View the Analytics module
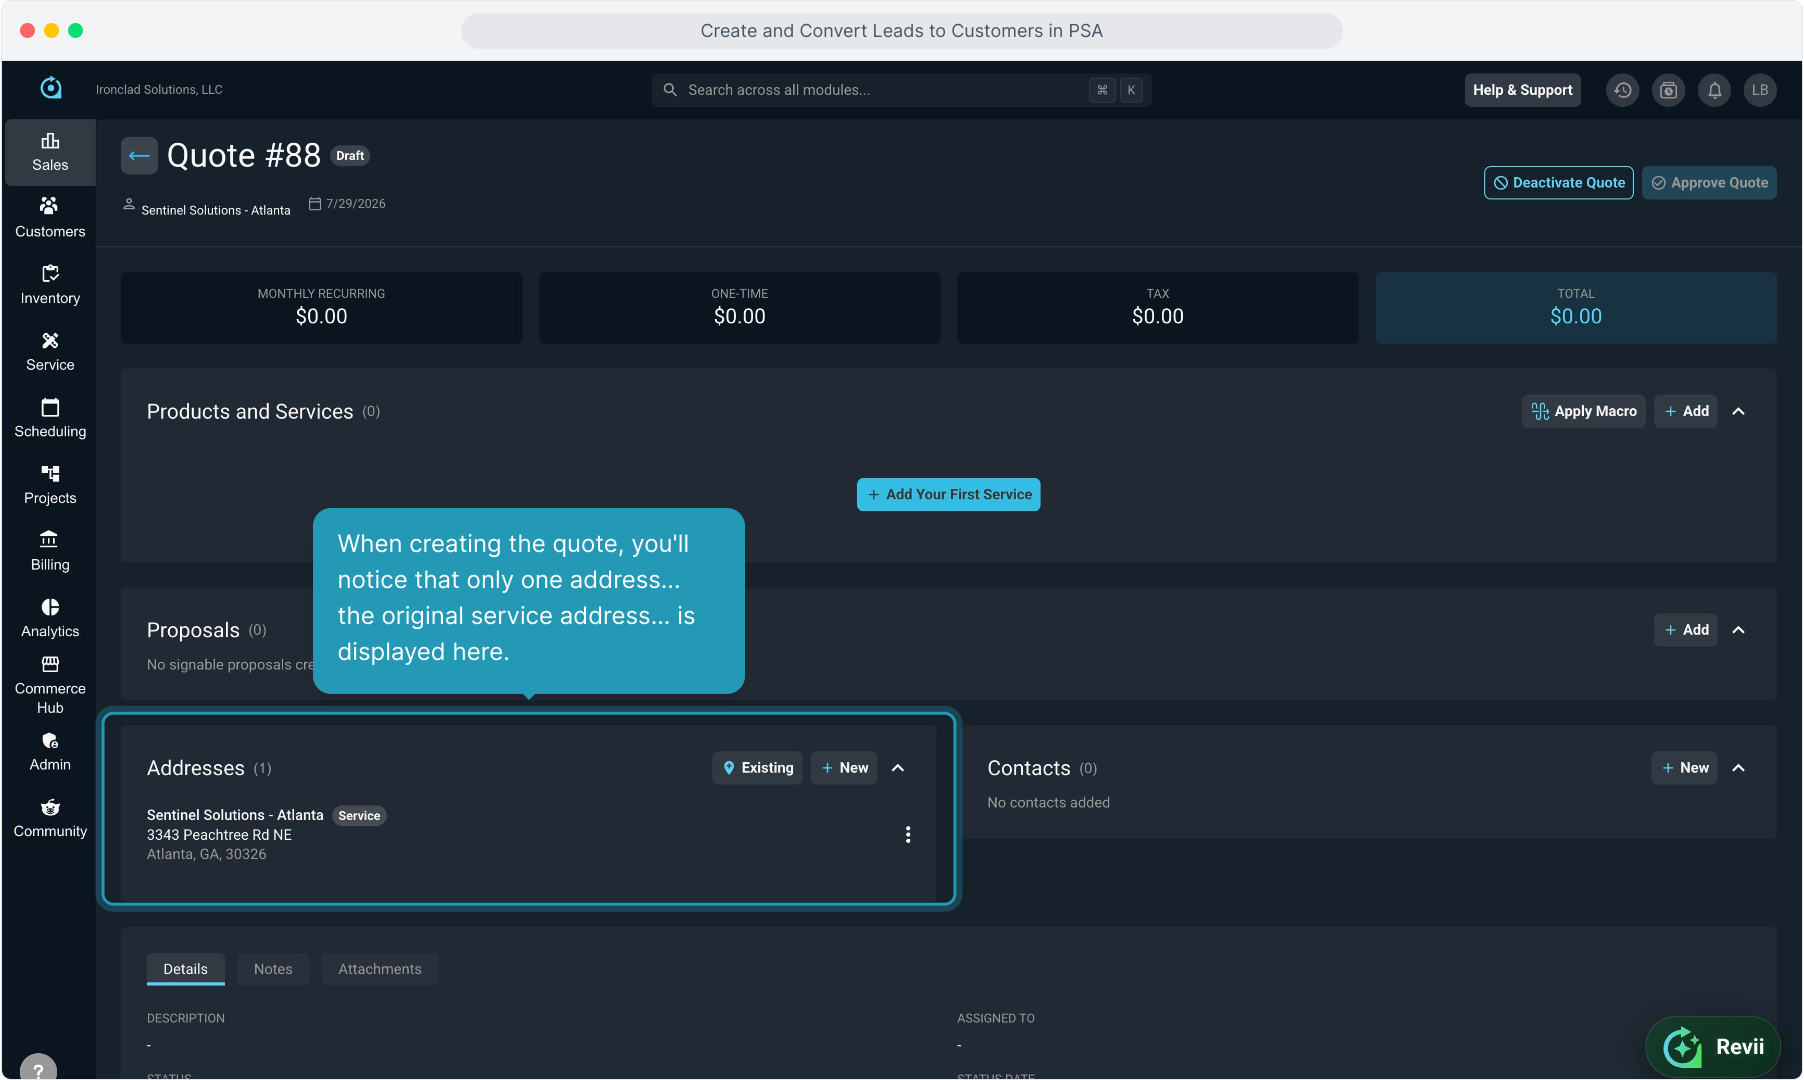Image resolution: width=1804 pixels, height=1080 pixels. (50, 618)
